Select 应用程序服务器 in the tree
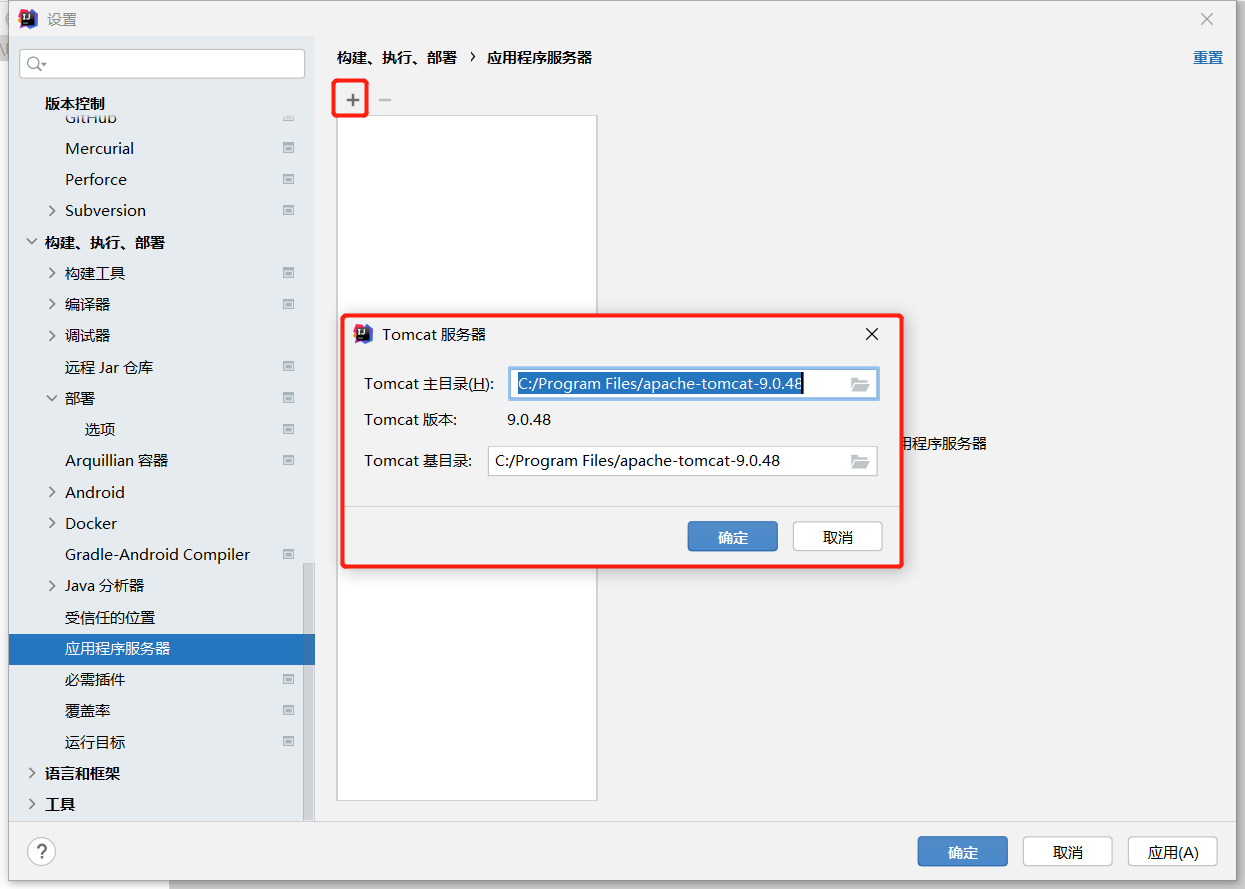Viewport: 1245px width, 889px height. [x=161, y=648]
